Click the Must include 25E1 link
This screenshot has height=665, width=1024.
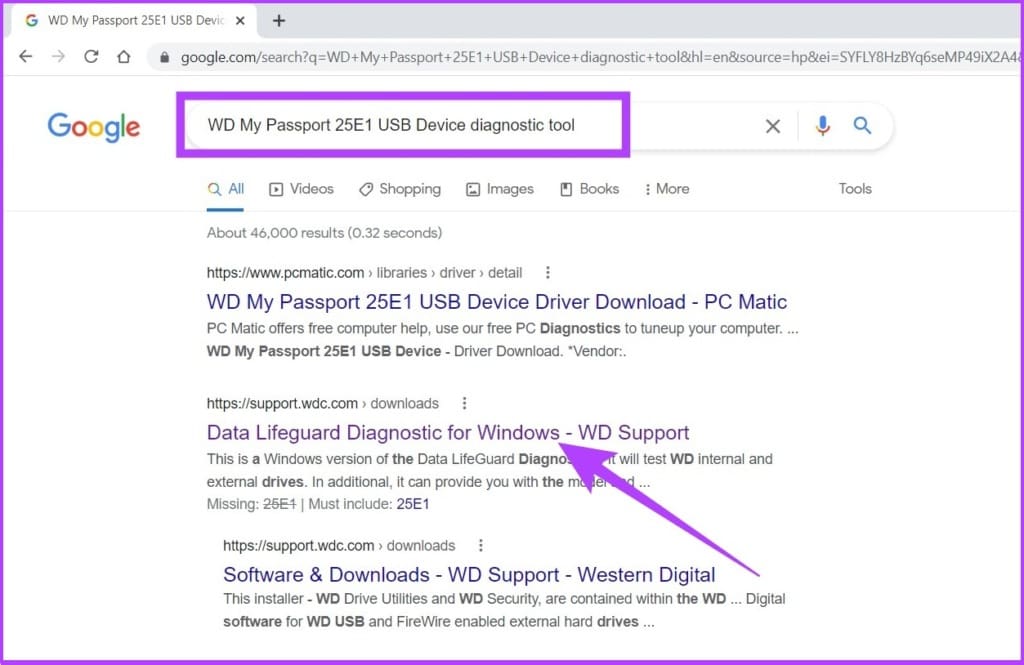tap(413, 504)
